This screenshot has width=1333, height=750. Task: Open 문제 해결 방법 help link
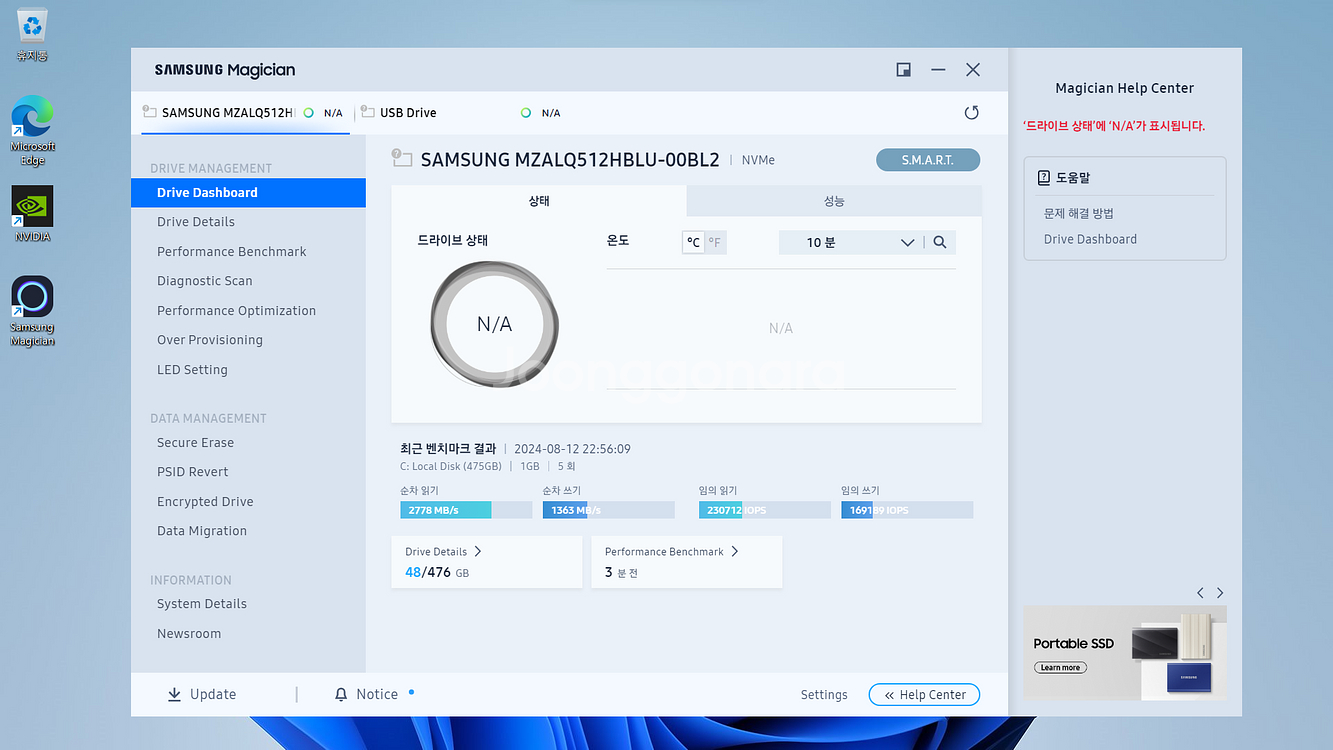[1079, 213]
